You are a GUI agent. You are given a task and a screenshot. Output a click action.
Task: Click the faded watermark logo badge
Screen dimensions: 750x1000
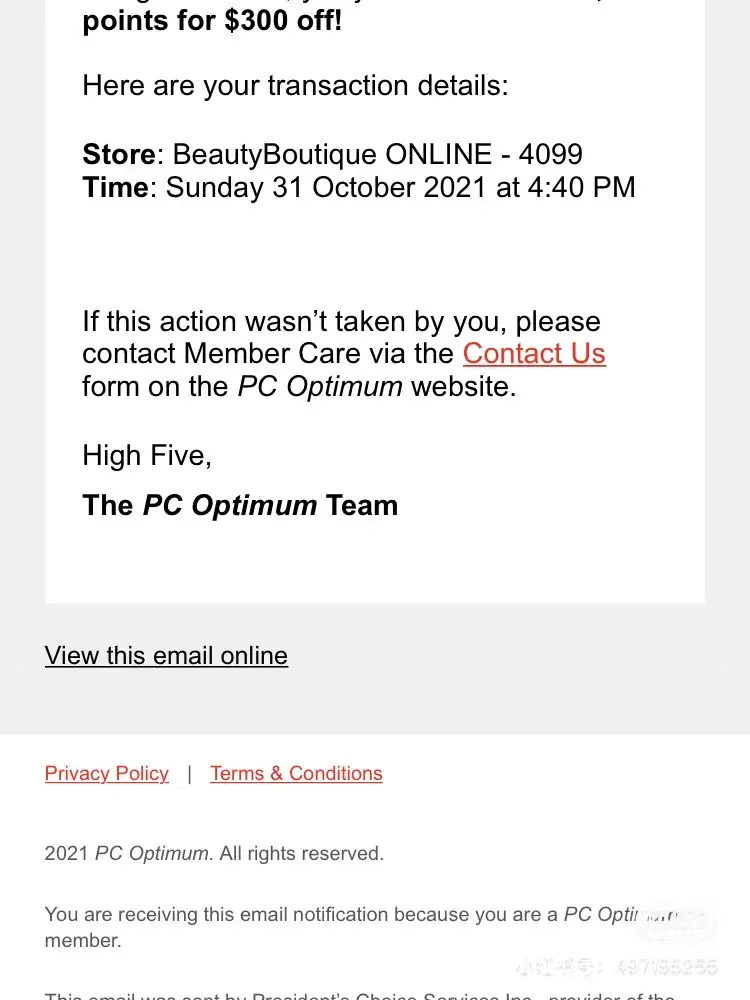(x=677, y=919)
